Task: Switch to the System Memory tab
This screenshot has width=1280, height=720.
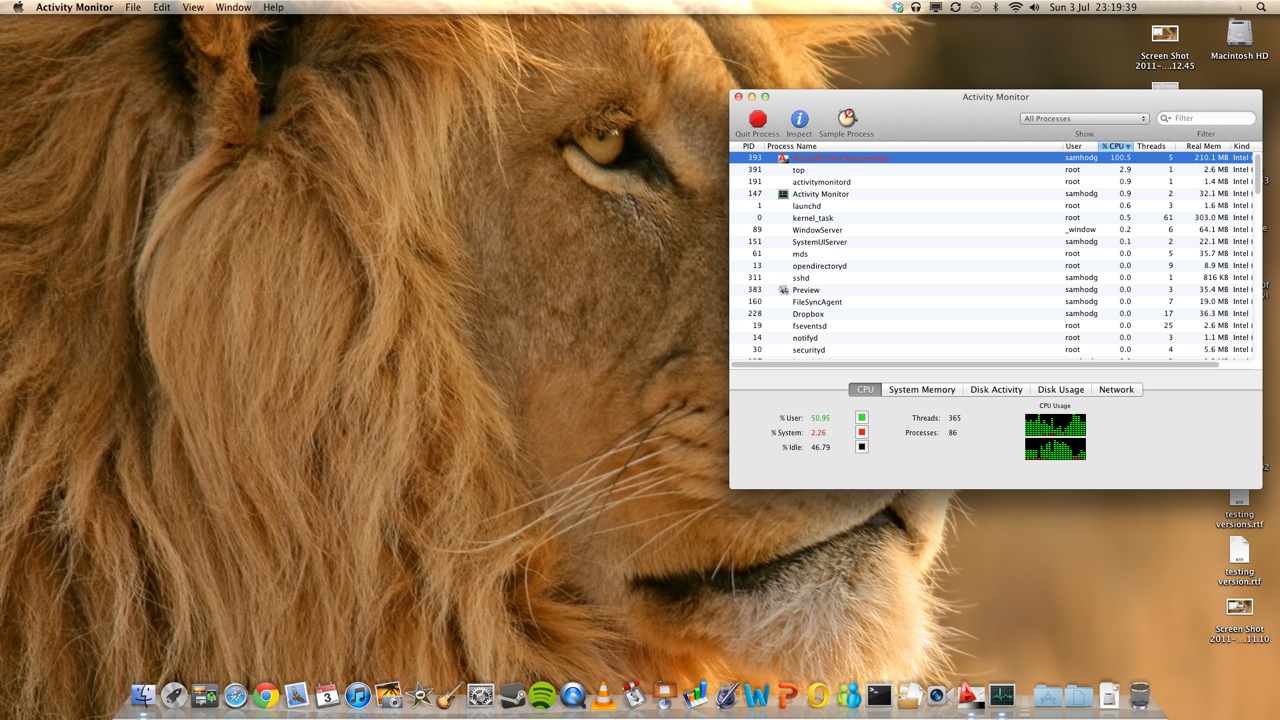Action: (x=922, y=390)
